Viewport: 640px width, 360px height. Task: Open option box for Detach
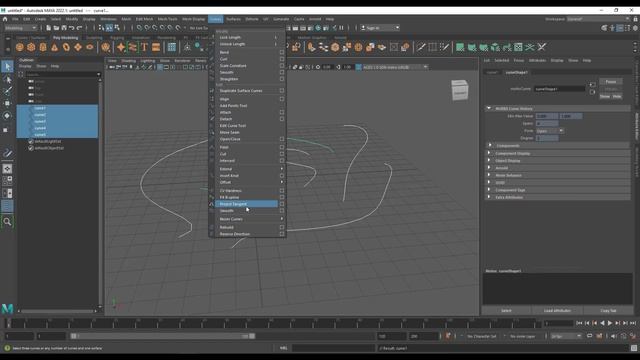click(282, 119)
